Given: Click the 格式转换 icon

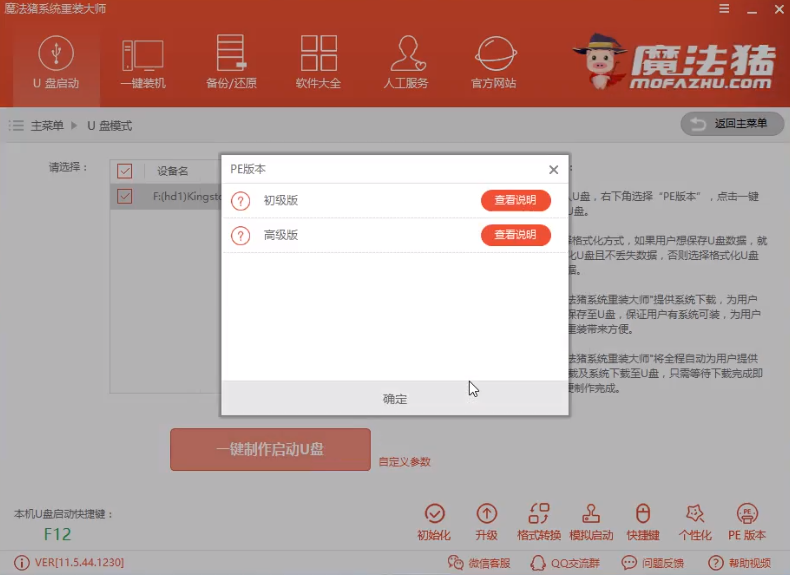Looking at the screenshot, I should point(539,522).
